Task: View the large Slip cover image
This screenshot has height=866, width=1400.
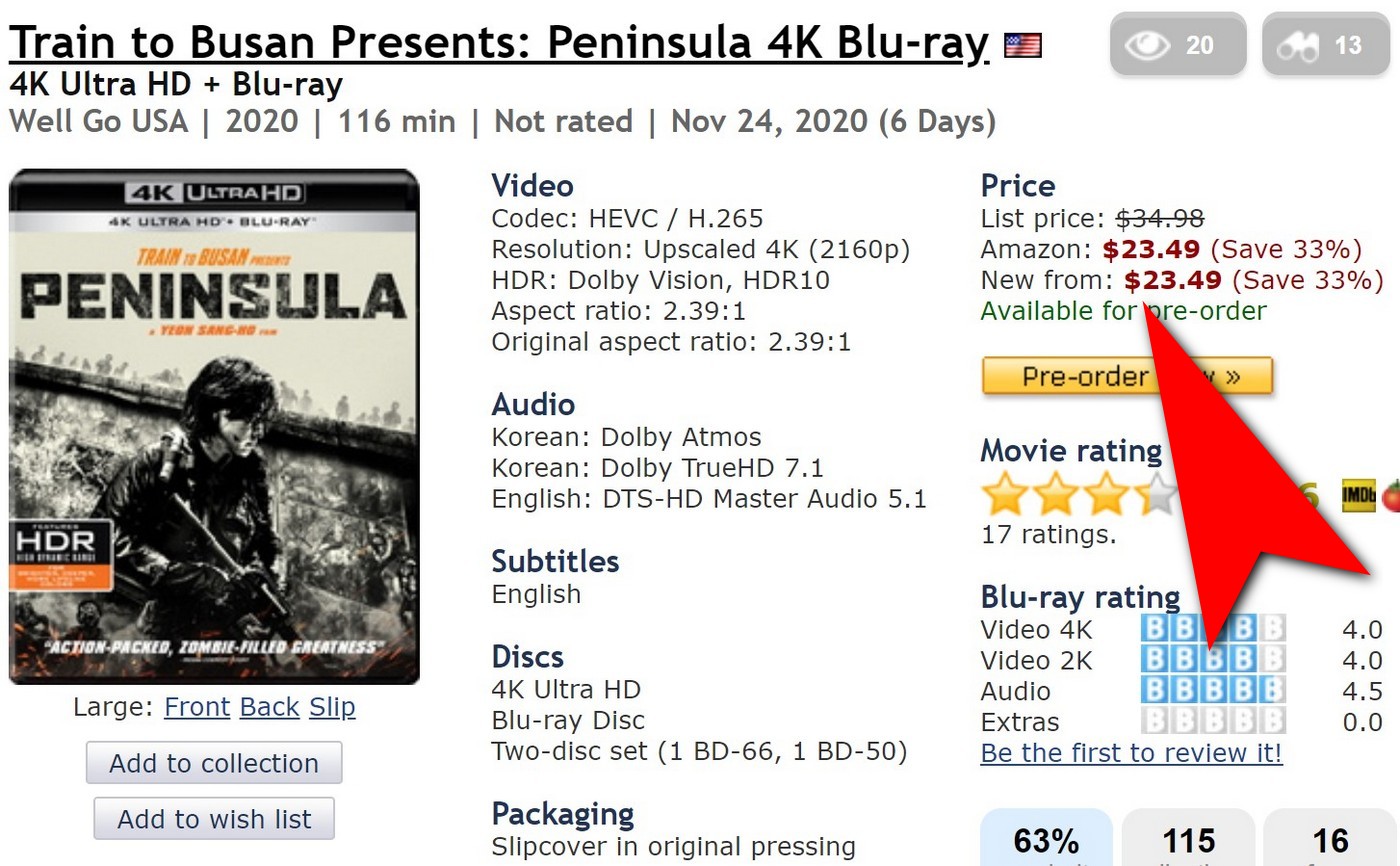Action: click(332, 707)
